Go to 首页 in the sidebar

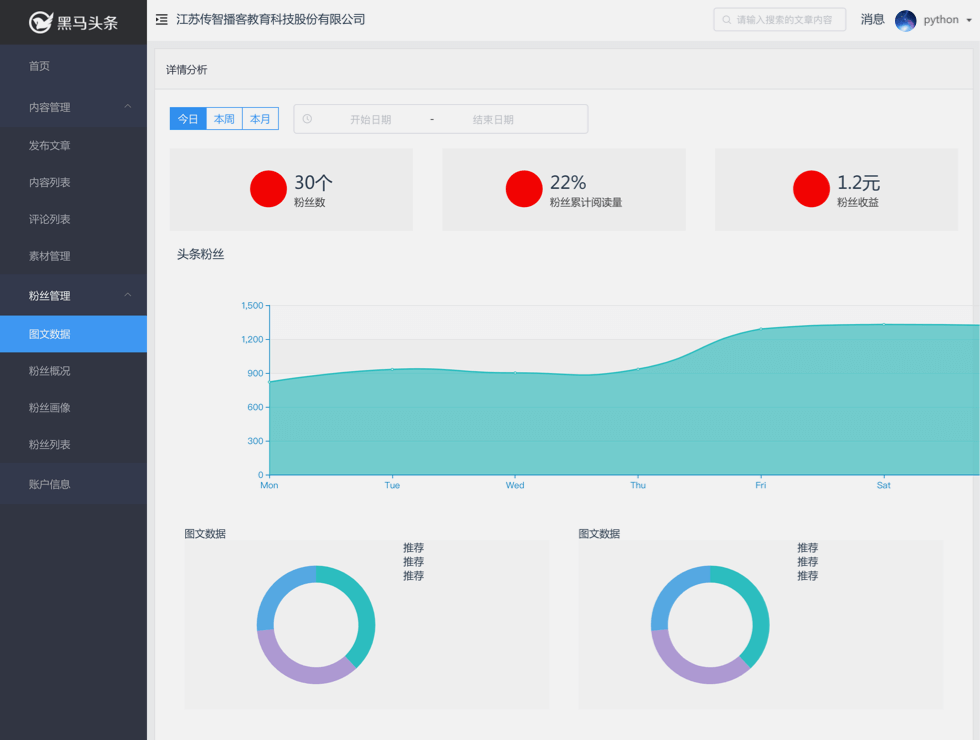click(x=40, y=66)
